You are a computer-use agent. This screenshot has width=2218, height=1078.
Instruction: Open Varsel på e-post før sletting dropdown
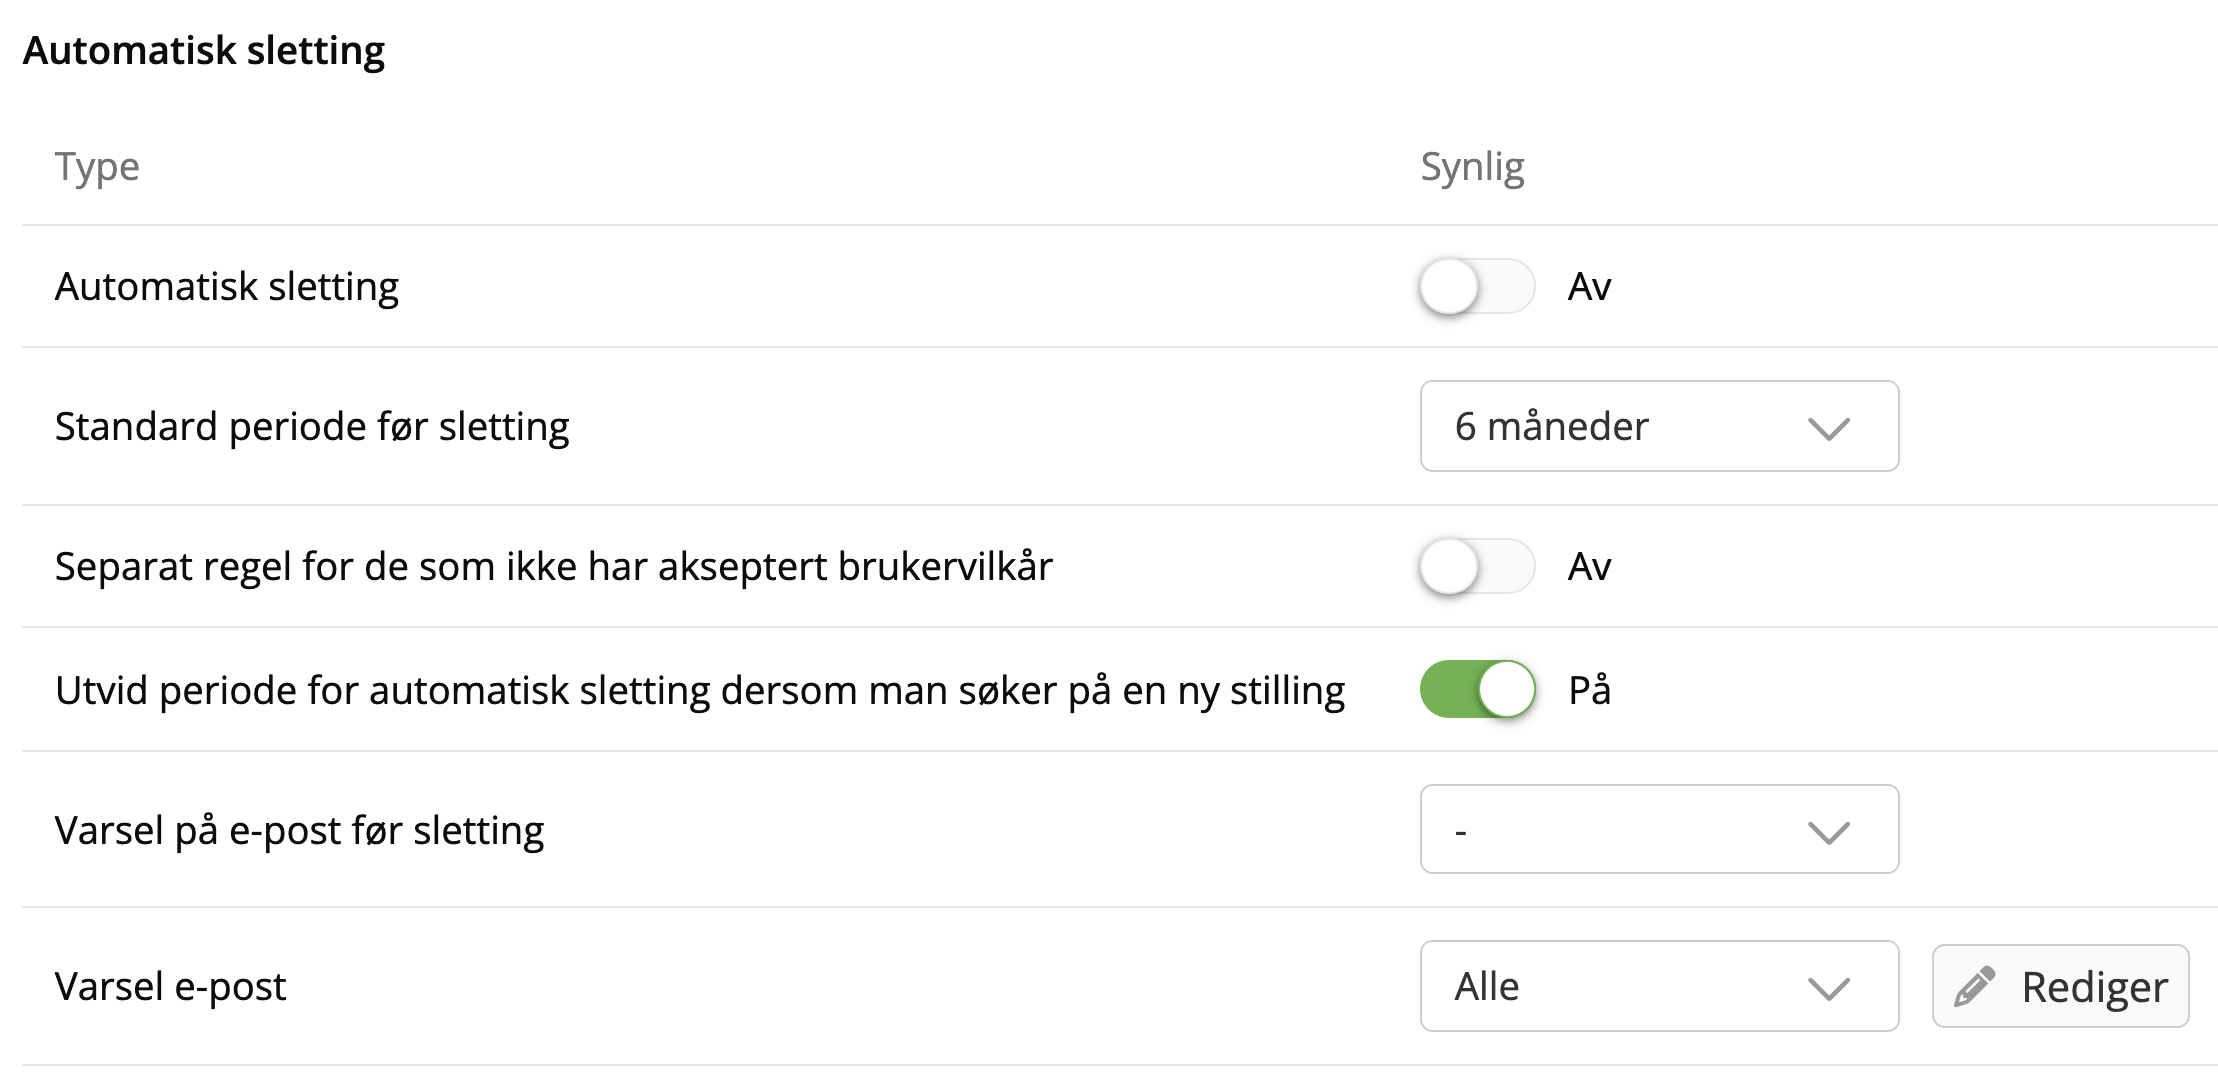click(x=1658, y=830)
